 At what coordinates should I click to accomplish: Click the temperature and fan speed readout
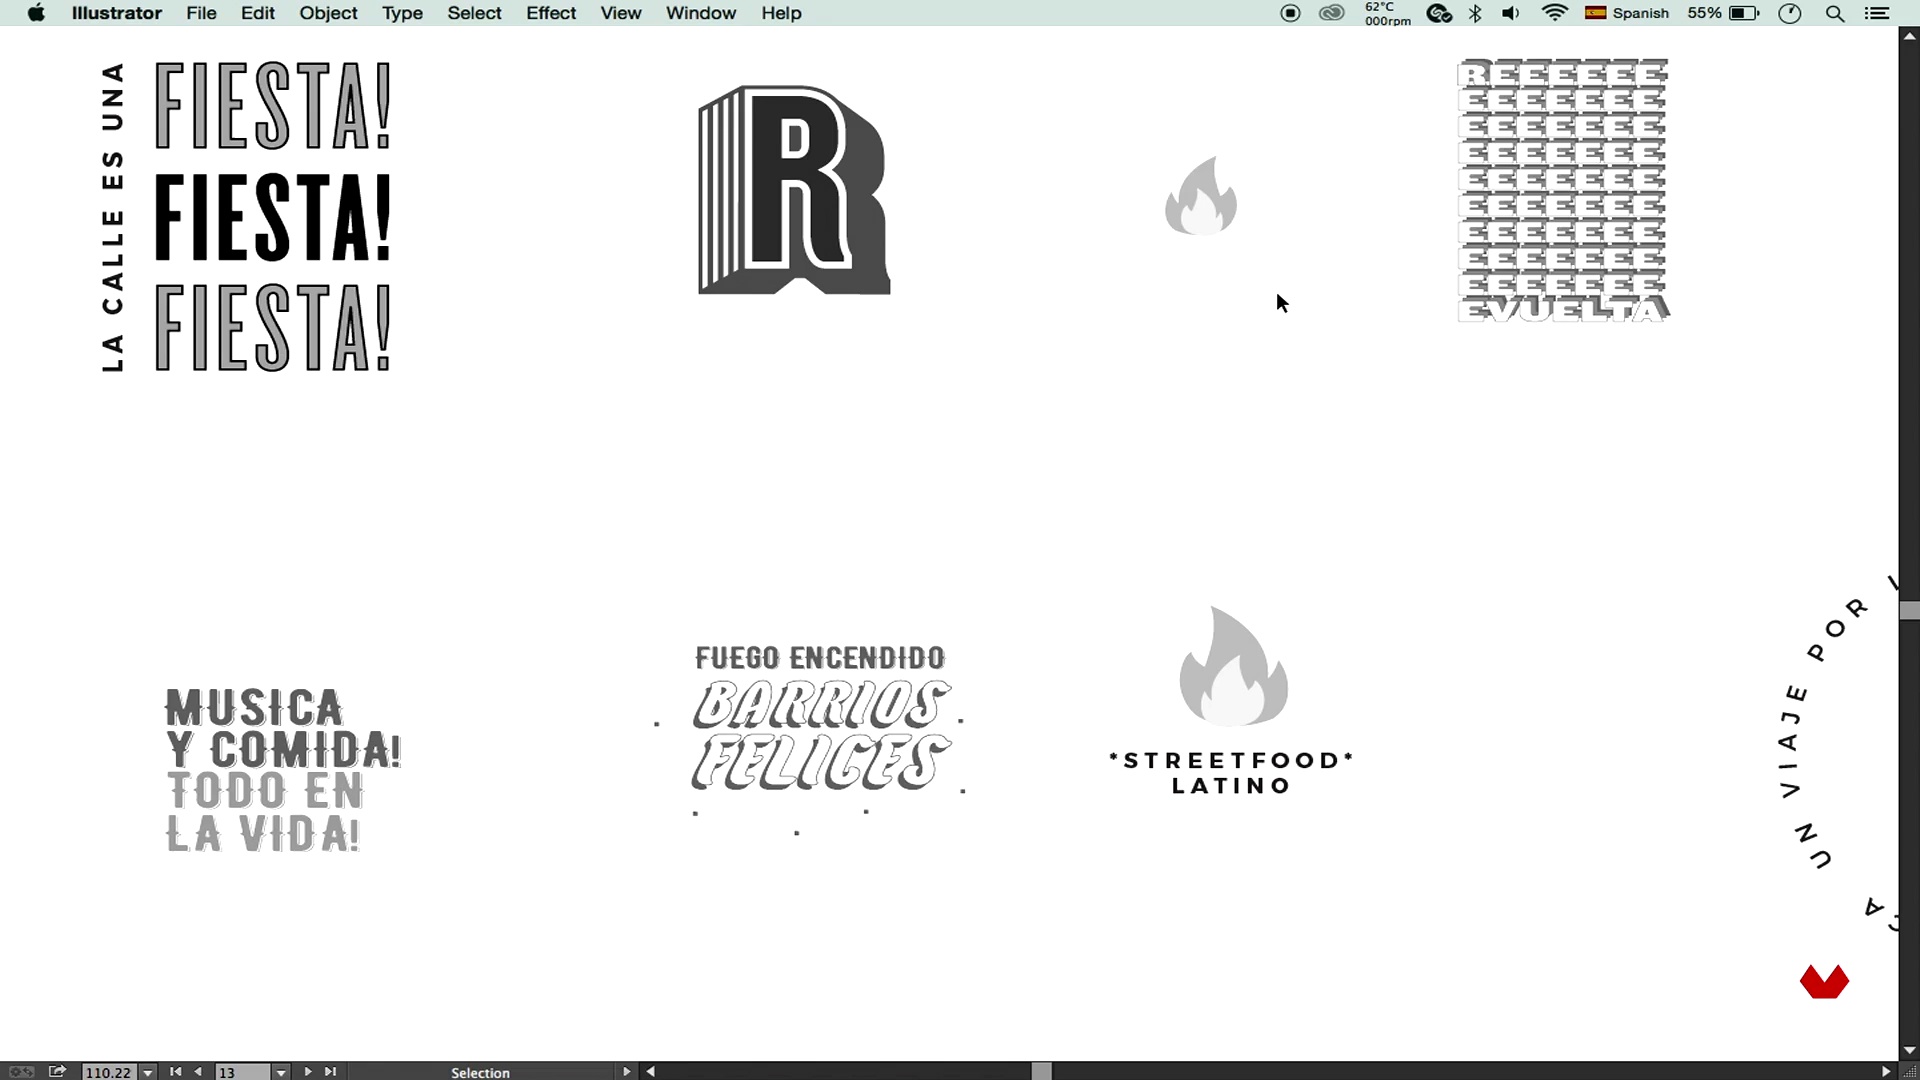[x=1388, y=13]
